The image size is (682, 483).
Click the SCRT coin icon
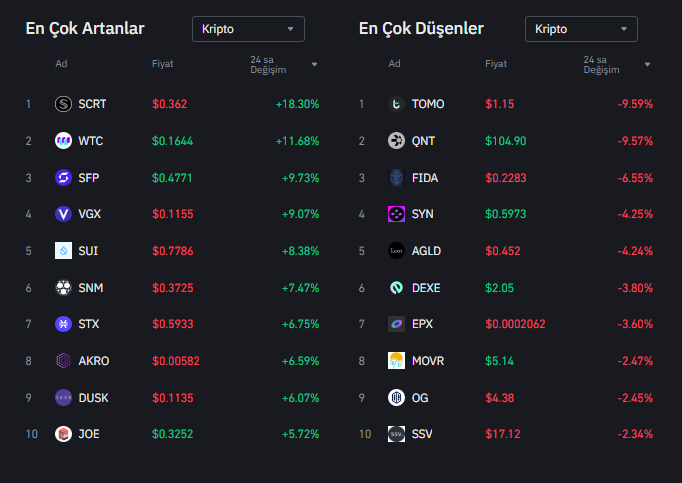pos(64,104)
